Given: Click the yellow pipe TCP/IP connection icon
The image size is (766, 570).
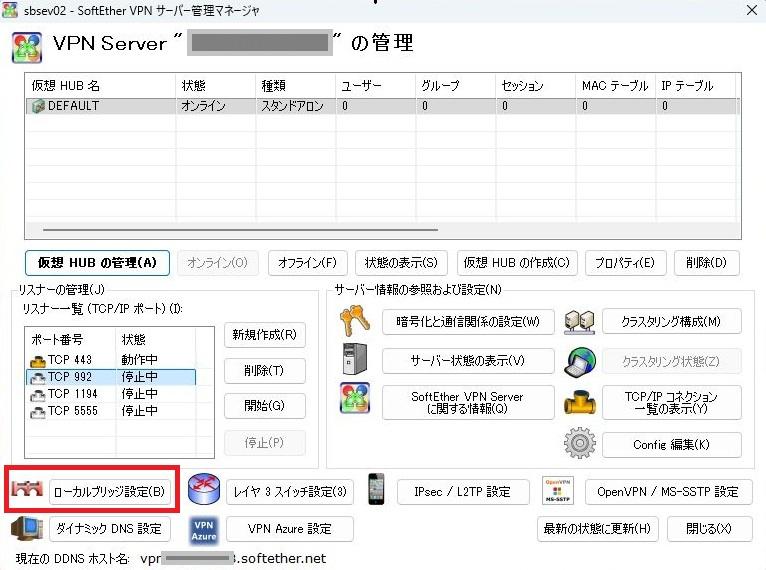Looking at the screenshot, I should click(x=579, y=402).
